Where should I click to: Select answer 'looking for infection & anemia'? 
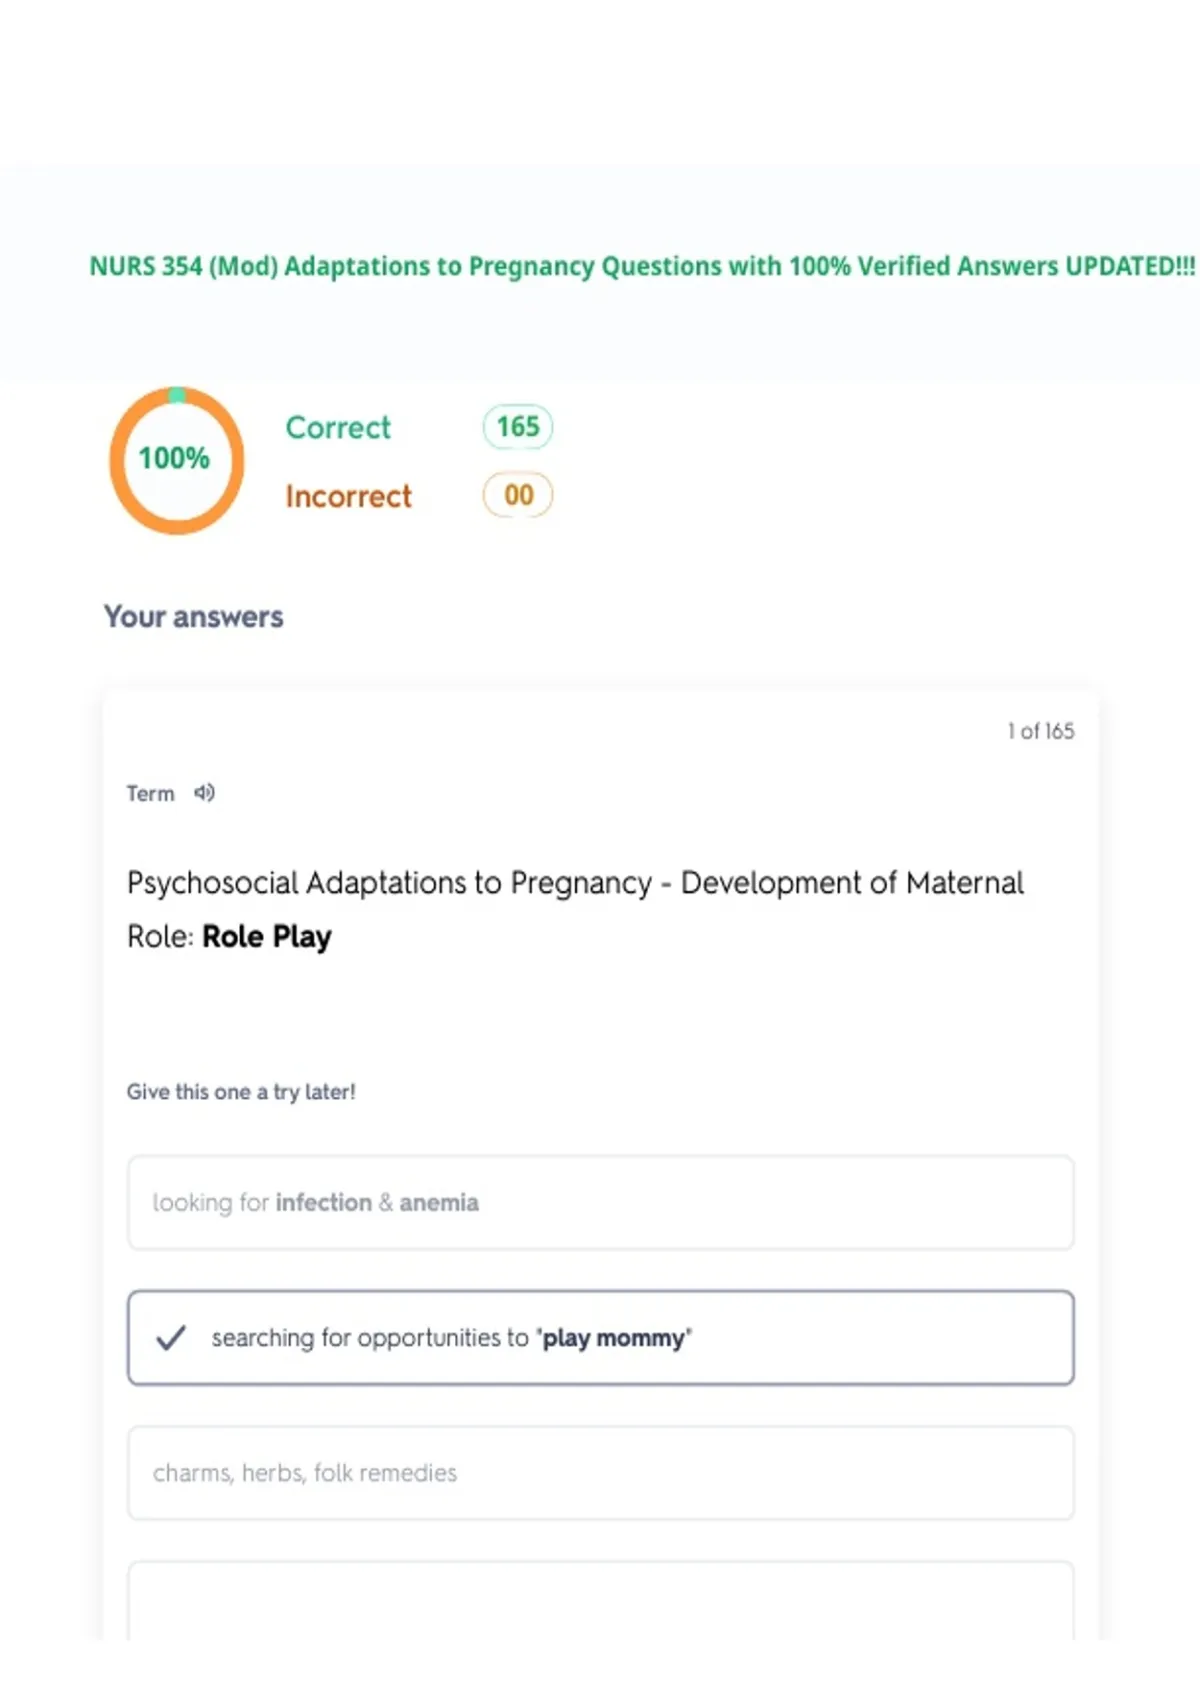click(601, 1202)
